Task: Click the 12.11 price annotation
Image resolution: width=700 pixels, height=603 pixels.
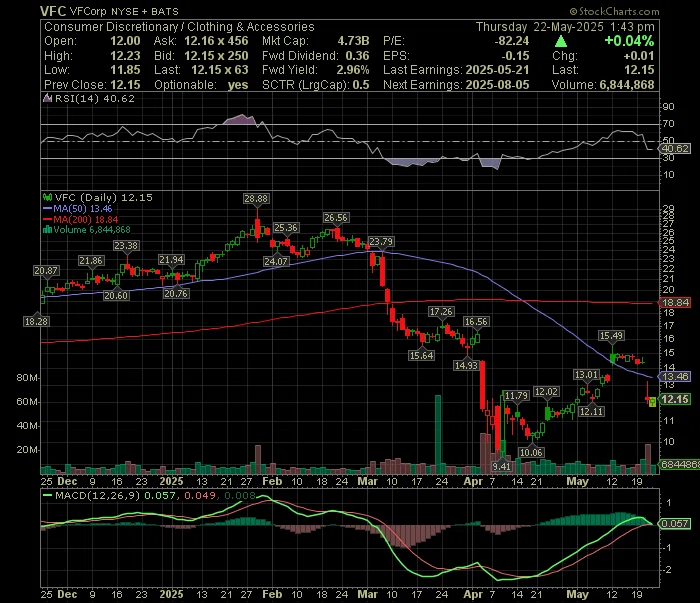Action: click(x=592, y=412)
